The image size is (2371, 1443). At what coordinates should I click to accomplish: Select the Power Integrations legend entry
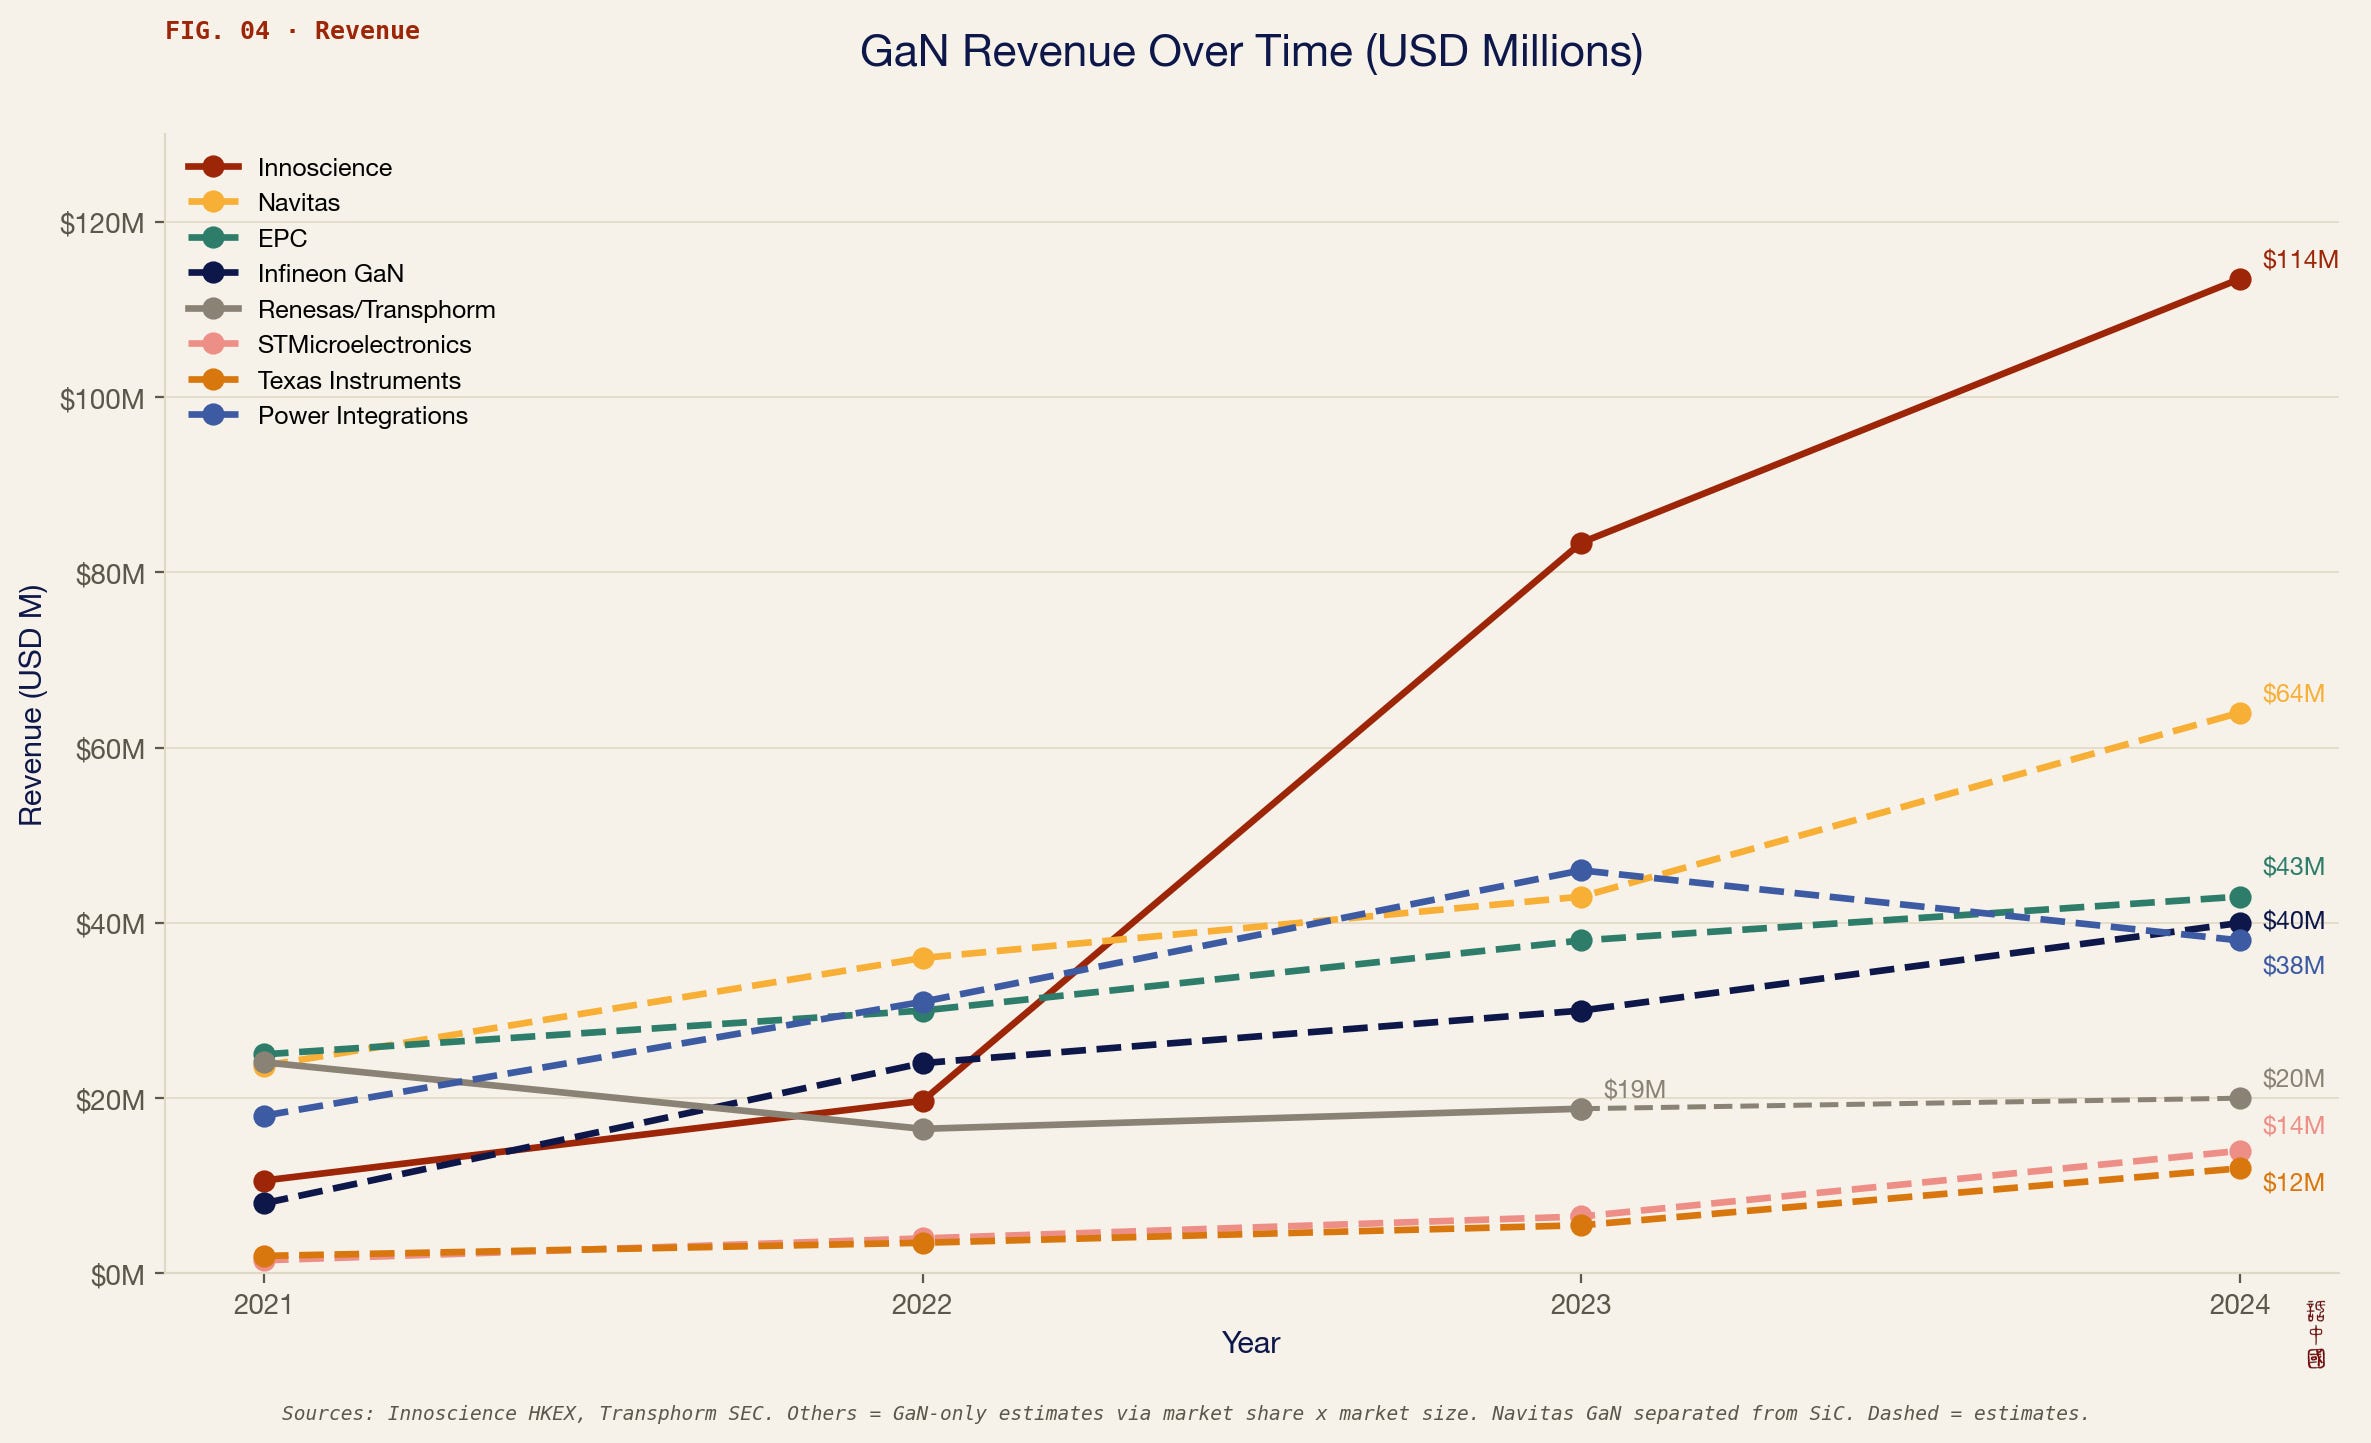[362, 416]
